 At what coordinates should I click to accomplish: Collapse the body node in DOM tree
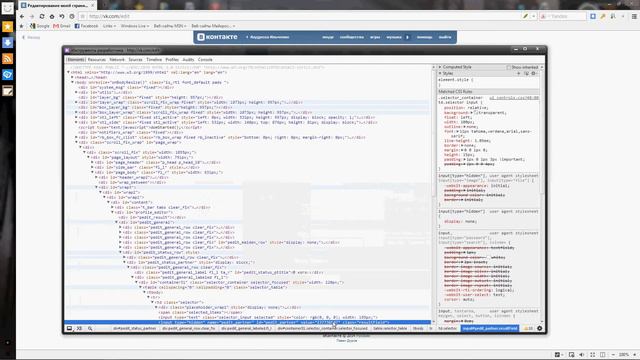73,82
